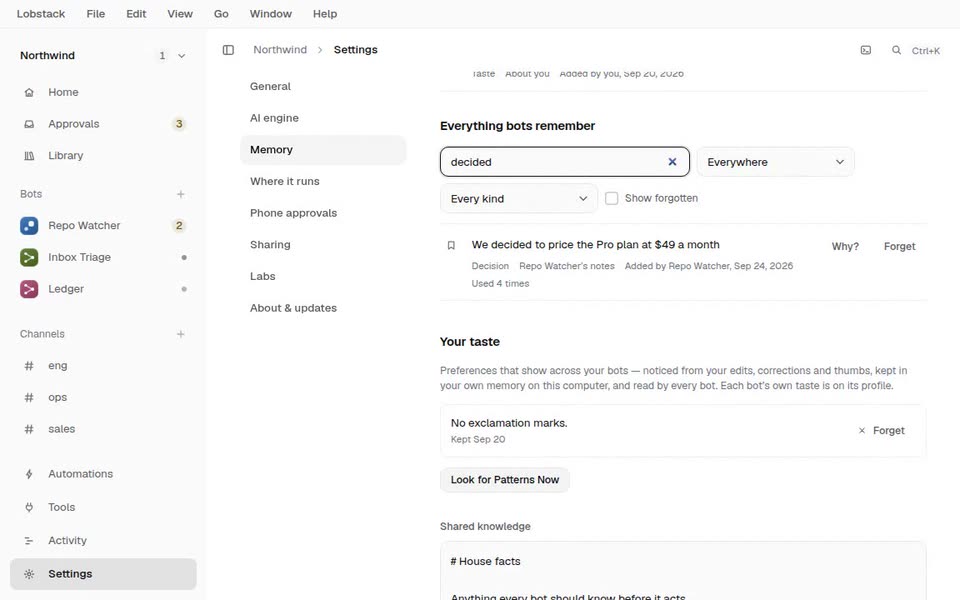960x600 pixels.
Task: Open the Window menu
Action: 271,13
